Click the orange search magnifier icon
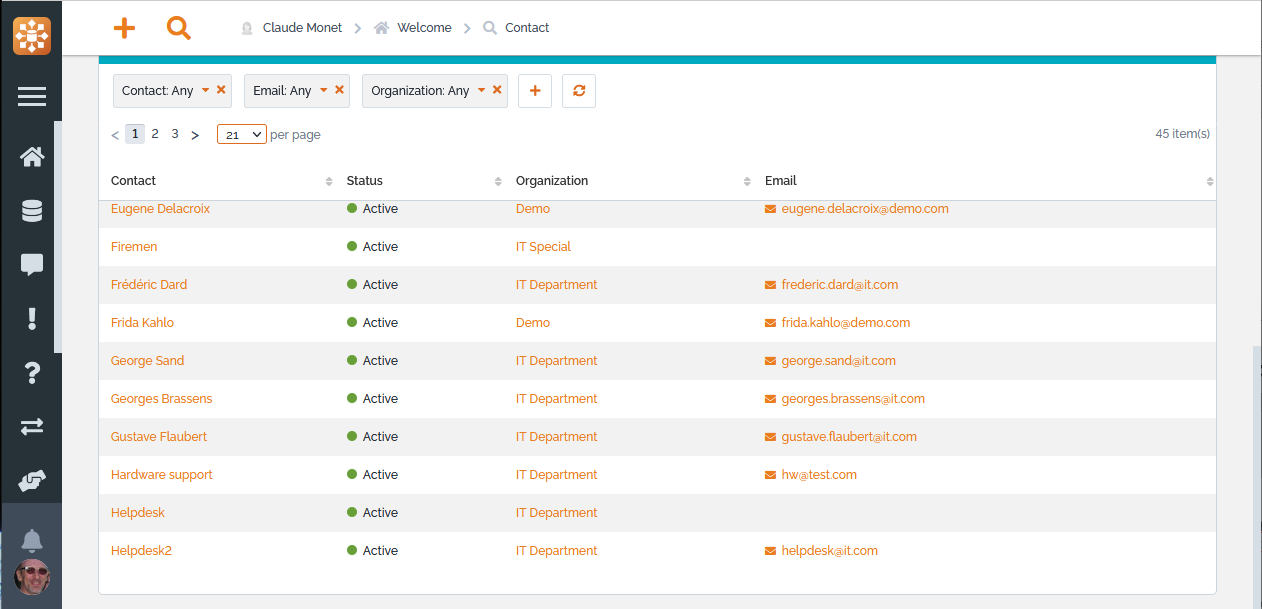 pyautogui.click(x=178, y=28)
